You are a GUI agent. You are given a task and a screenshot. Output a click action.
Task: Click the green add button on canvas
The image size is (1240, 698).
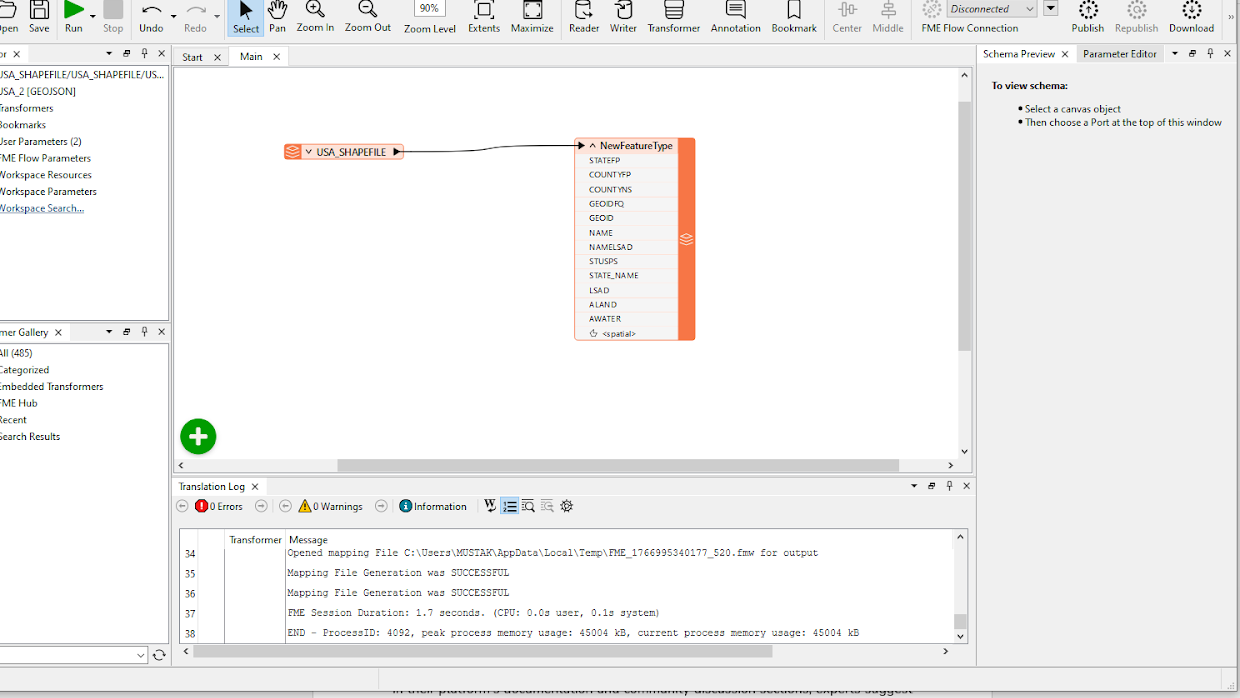tap(198, 436)
